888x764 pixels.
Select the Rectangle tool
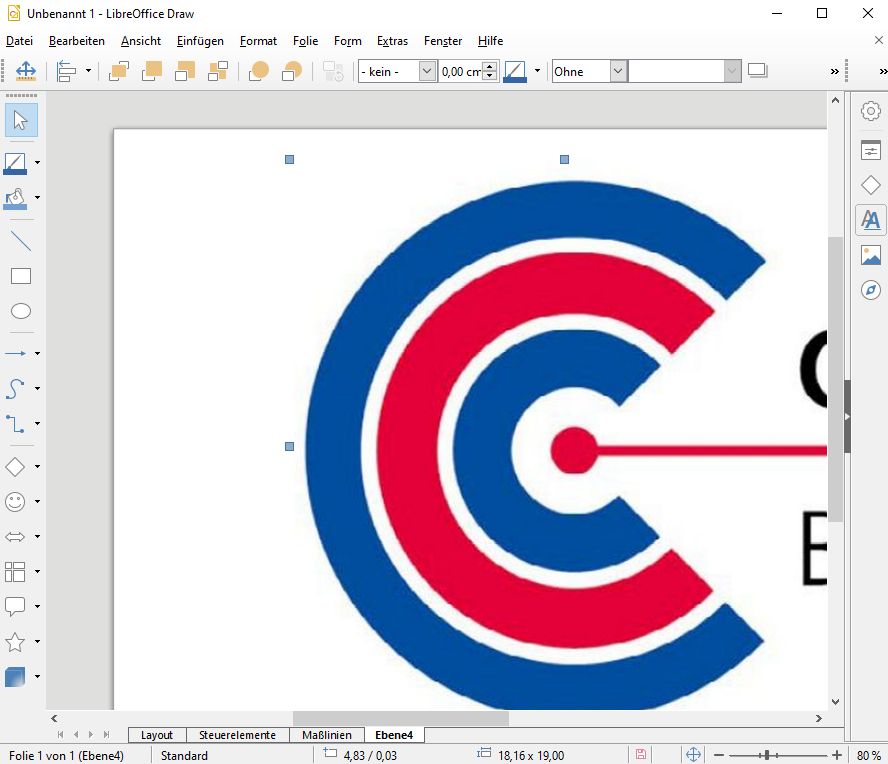21,276
